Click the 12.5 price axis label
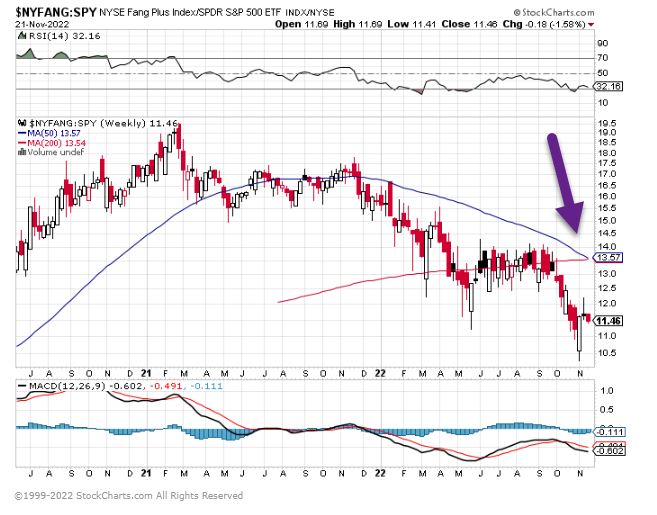This screenshot has height=515, width=657. coord(607,288)
